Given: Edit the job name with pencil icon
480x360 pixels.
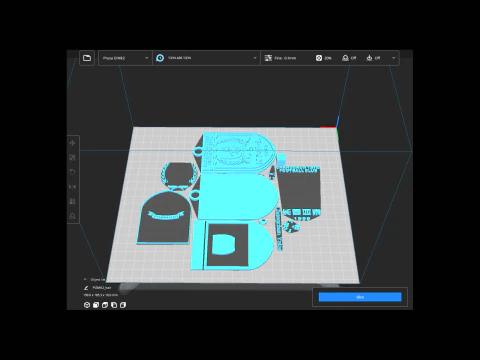Looking at the screenshot, I should (x=86, y=288).
